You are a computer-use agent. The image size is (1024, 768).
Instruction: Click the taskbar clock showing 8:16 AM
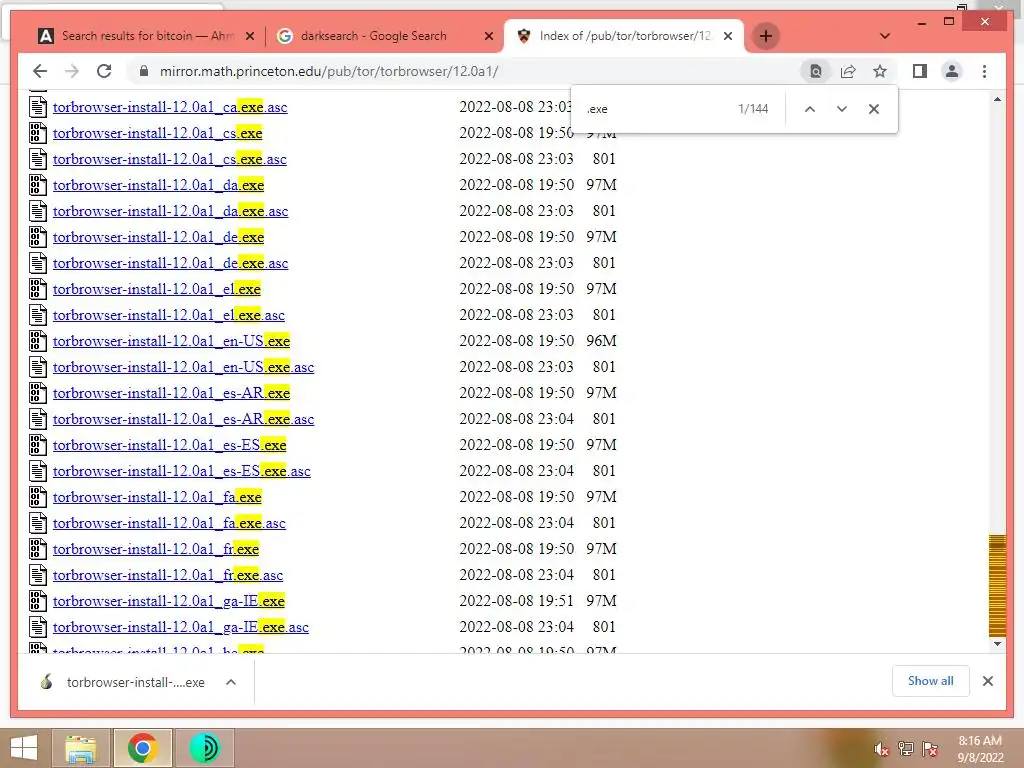(x=980, y=749)
